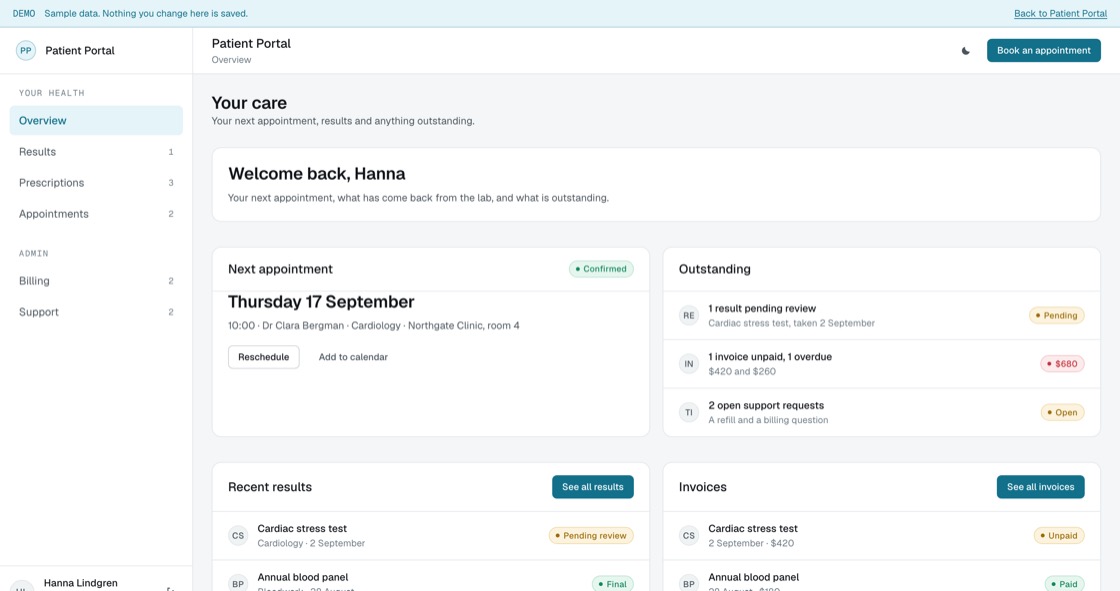This screenshot has height=591, width=1120.
Task: Click '$420 and $260' amounts text
Action: click(741, 372)
